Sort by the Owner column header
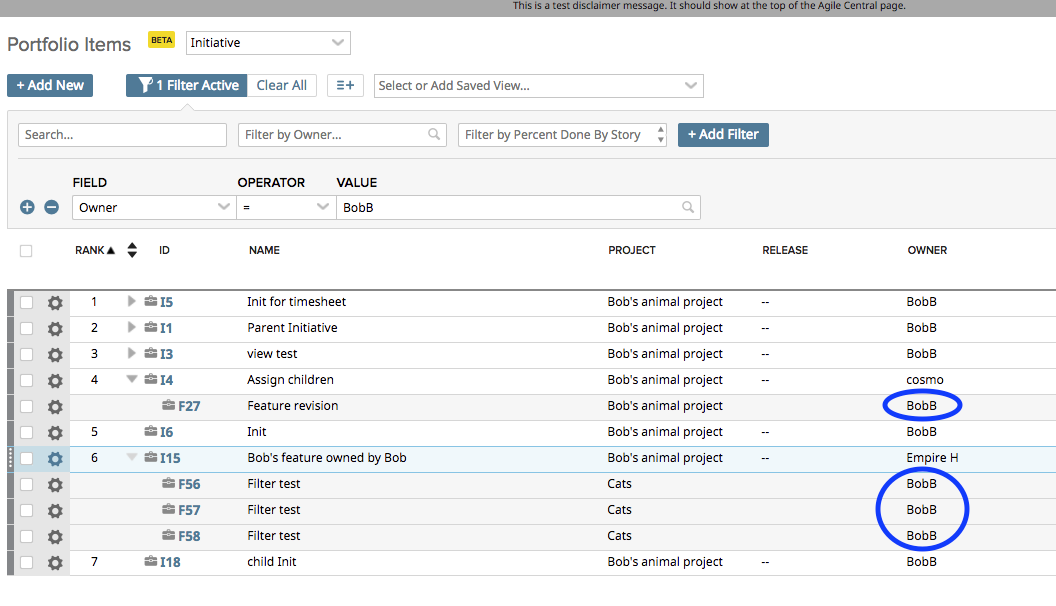This screenshot has height=606, width=1056. [x=927, y=251]
